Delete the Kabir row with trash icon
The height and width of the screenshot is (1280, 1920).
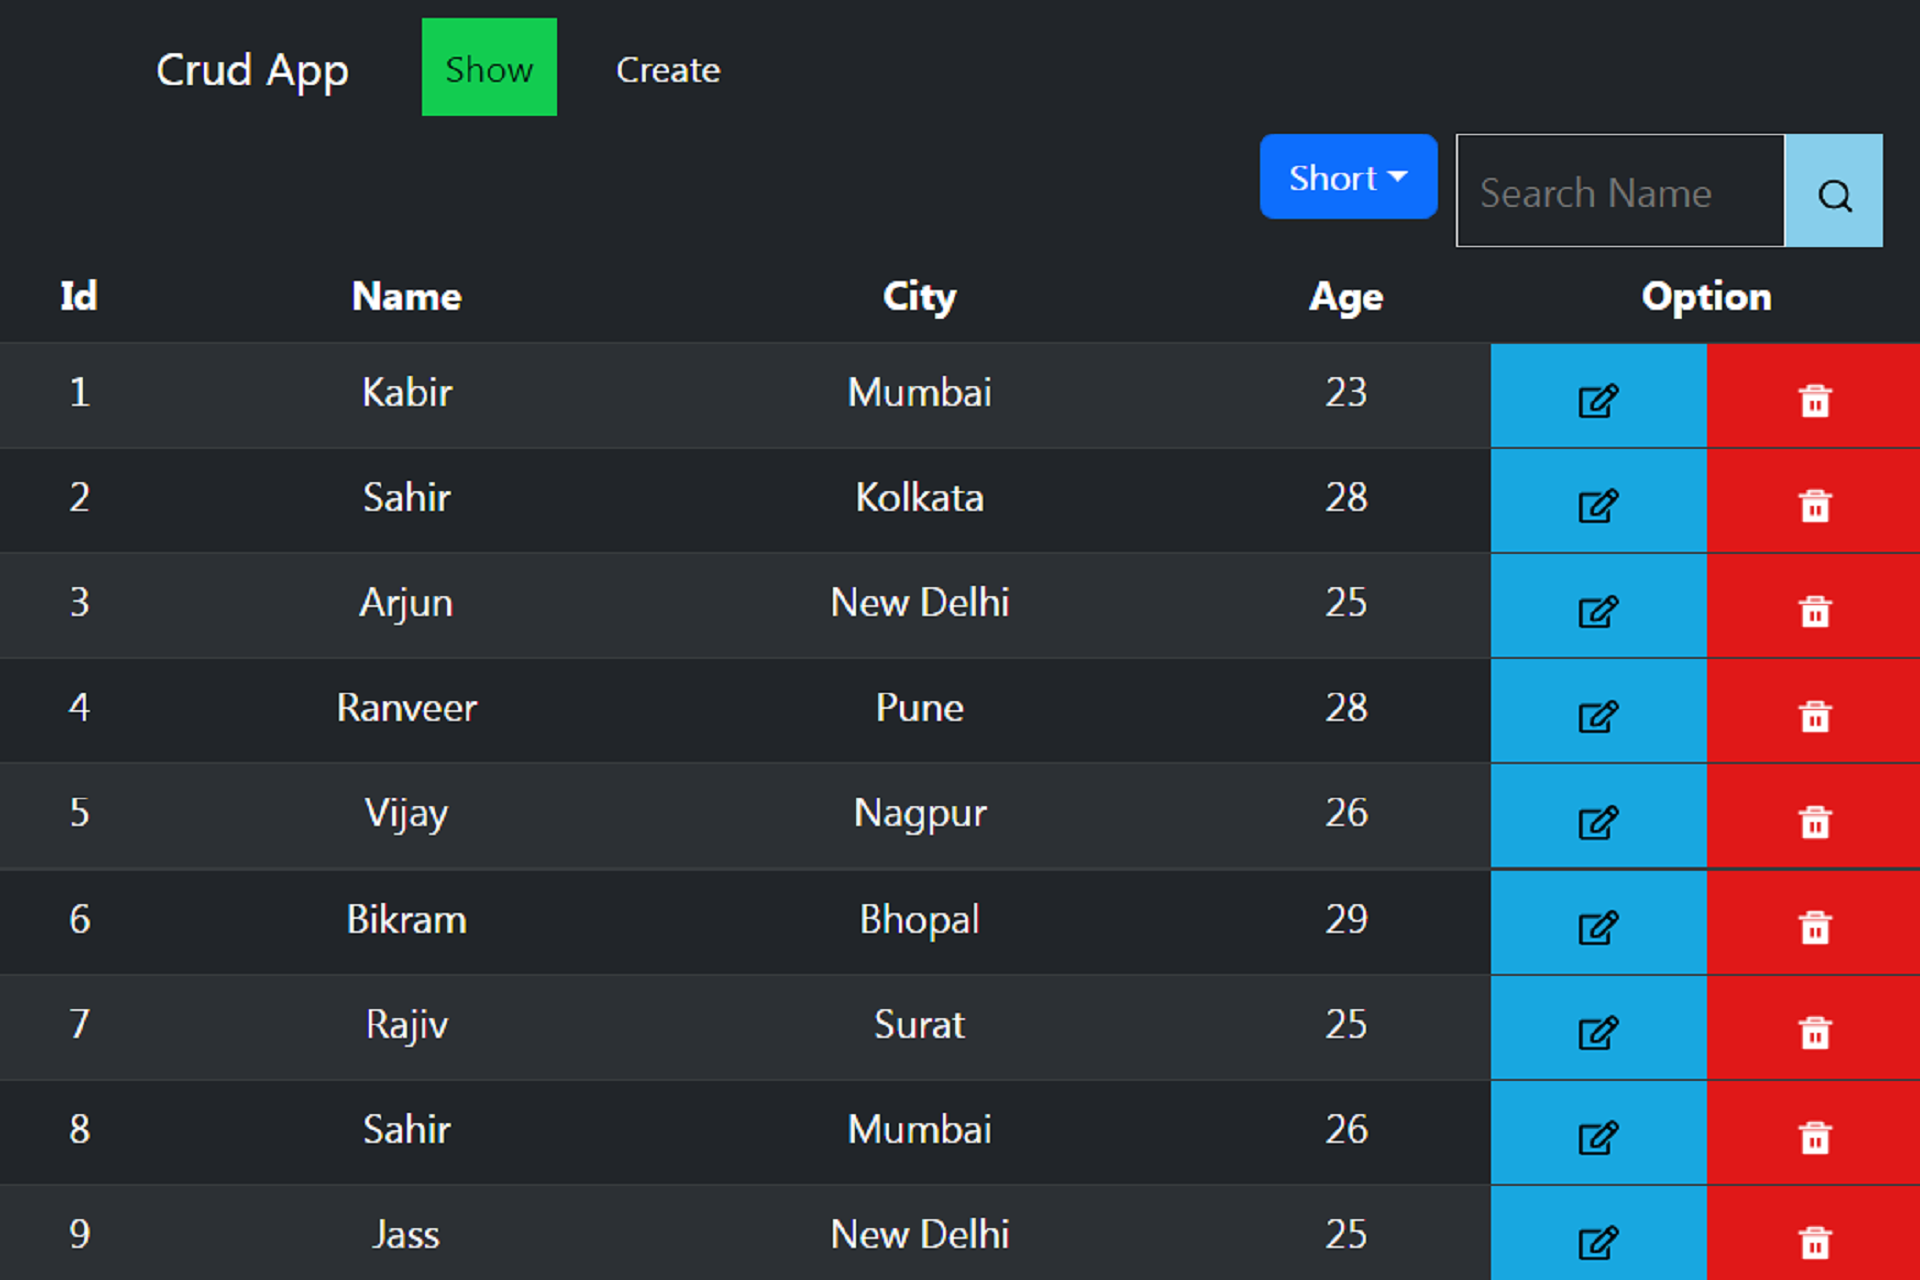[1814, 400]
